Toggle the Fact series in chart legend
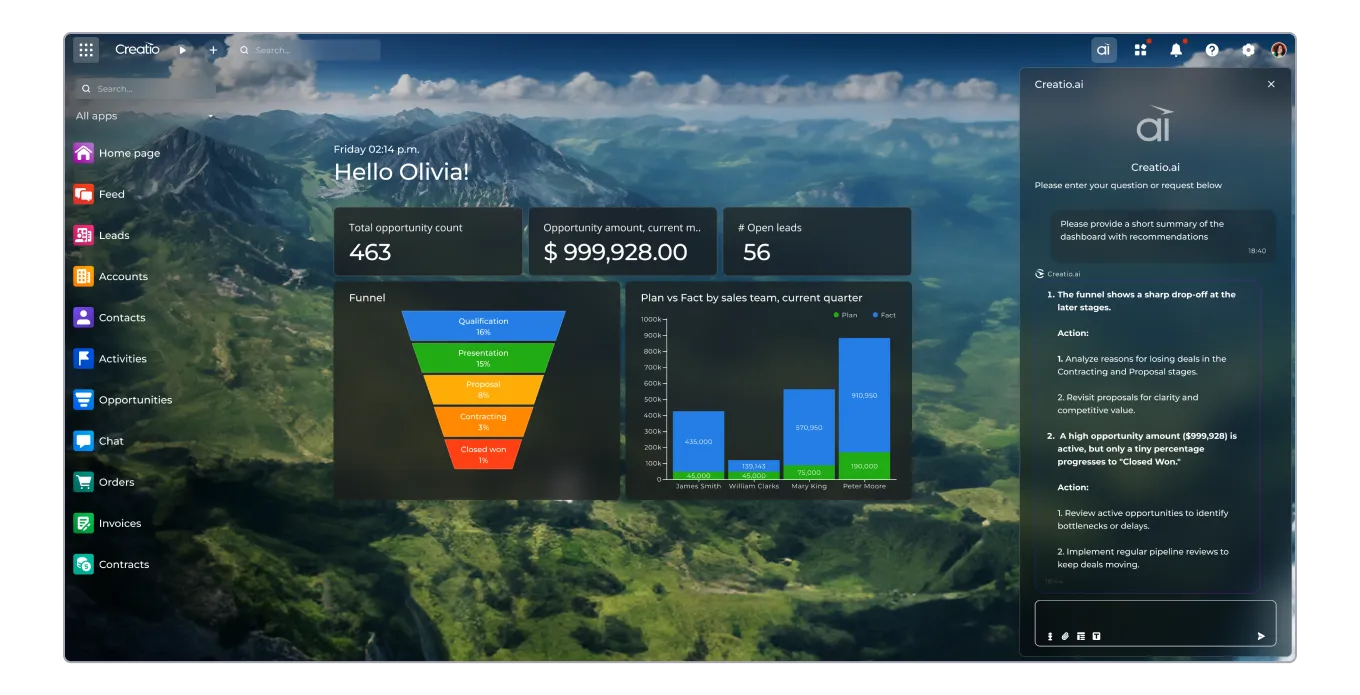 click(x=884, y=315)
